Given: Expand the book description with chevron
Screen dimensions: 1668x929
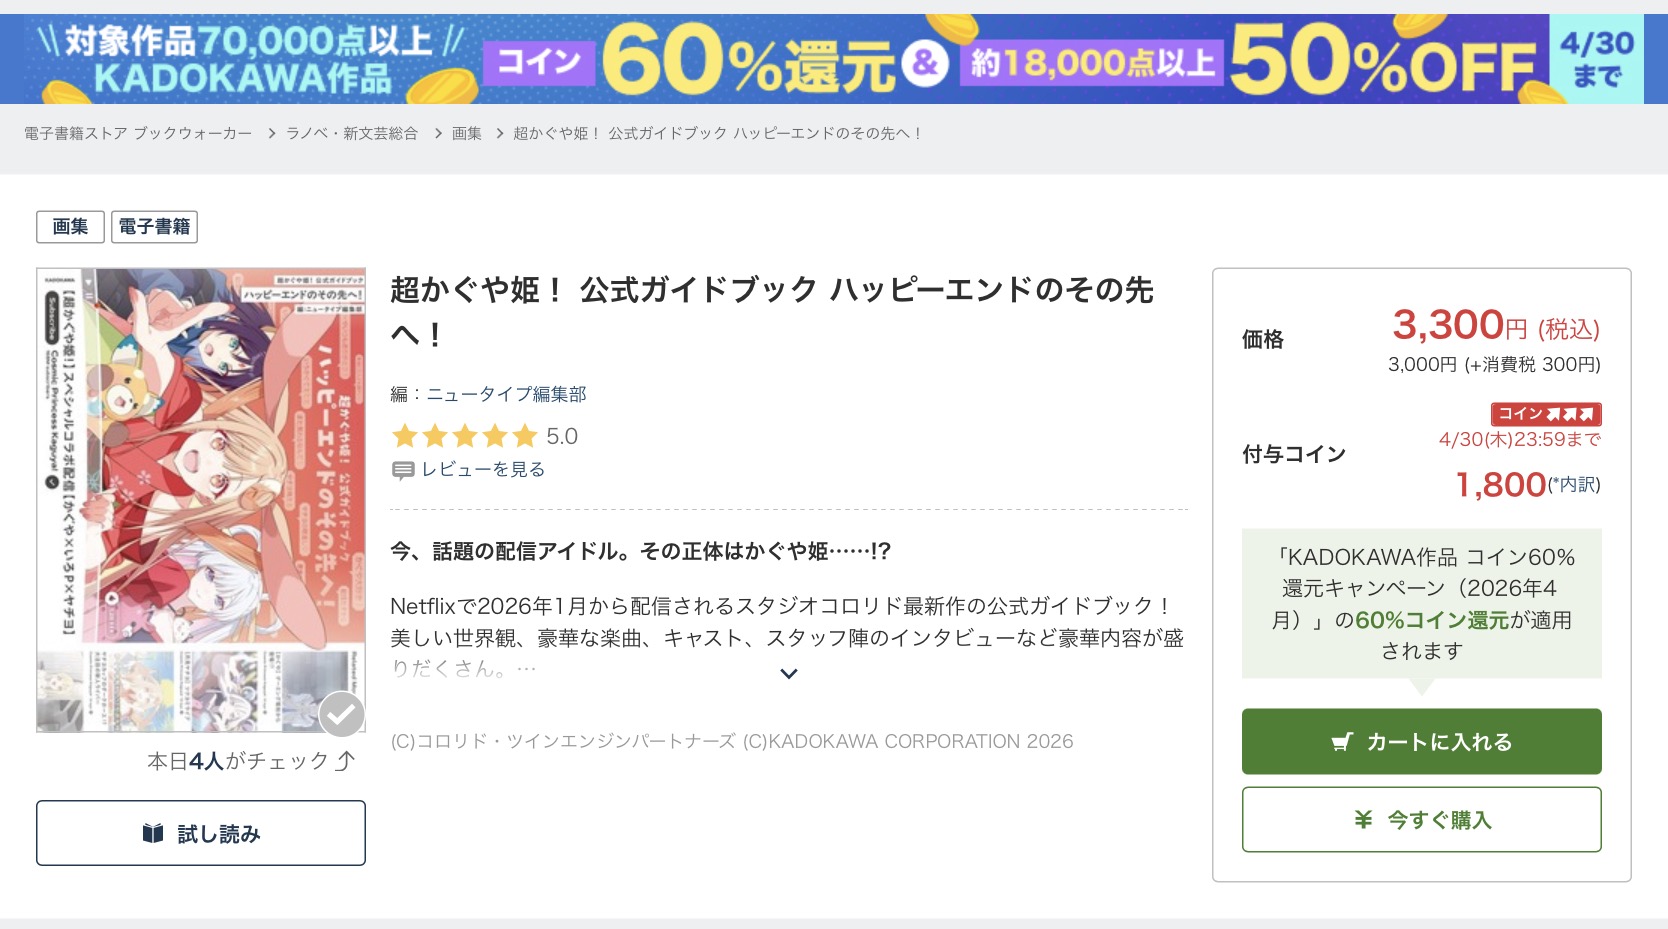Looking at the screenshot, I should pyautogui.click(x=789, y=674).
